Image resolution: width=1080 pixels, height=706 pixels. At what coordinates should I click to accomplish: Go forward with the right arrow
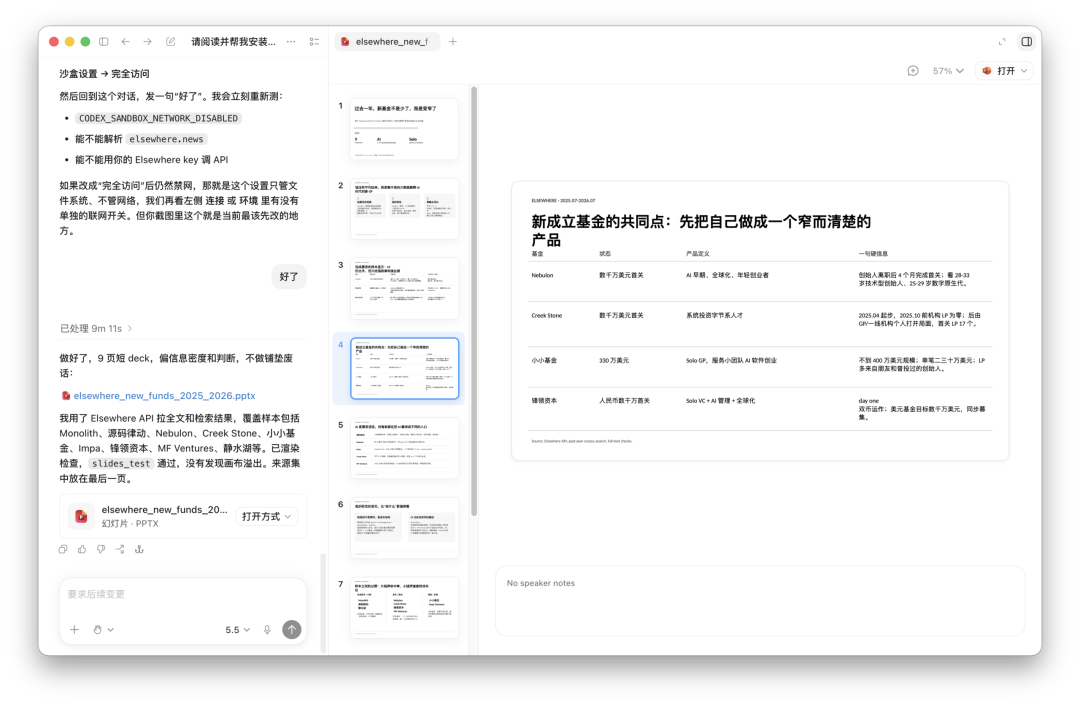[x=147, y=42]
